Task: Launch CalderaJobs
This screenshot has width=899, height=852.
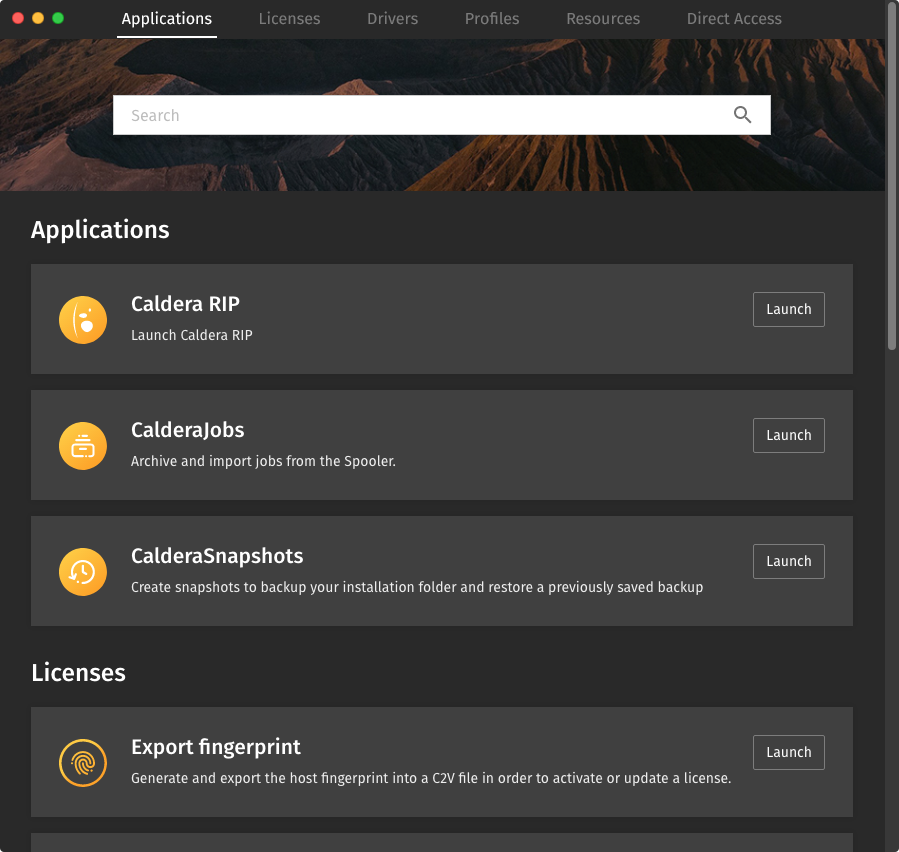Action: (x=789, y=436)
